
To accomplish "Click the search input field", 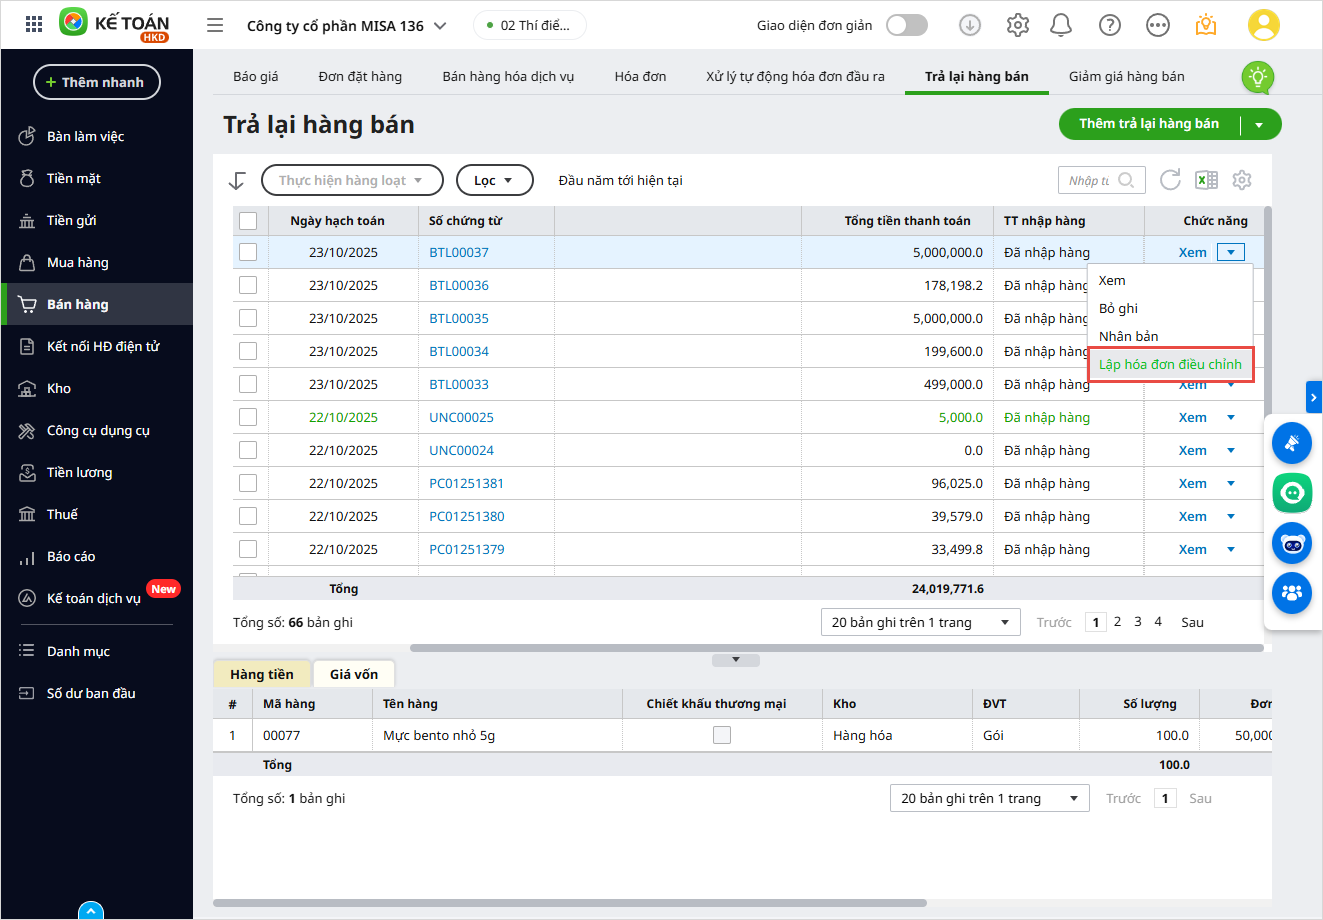I will pos(1090,180).
